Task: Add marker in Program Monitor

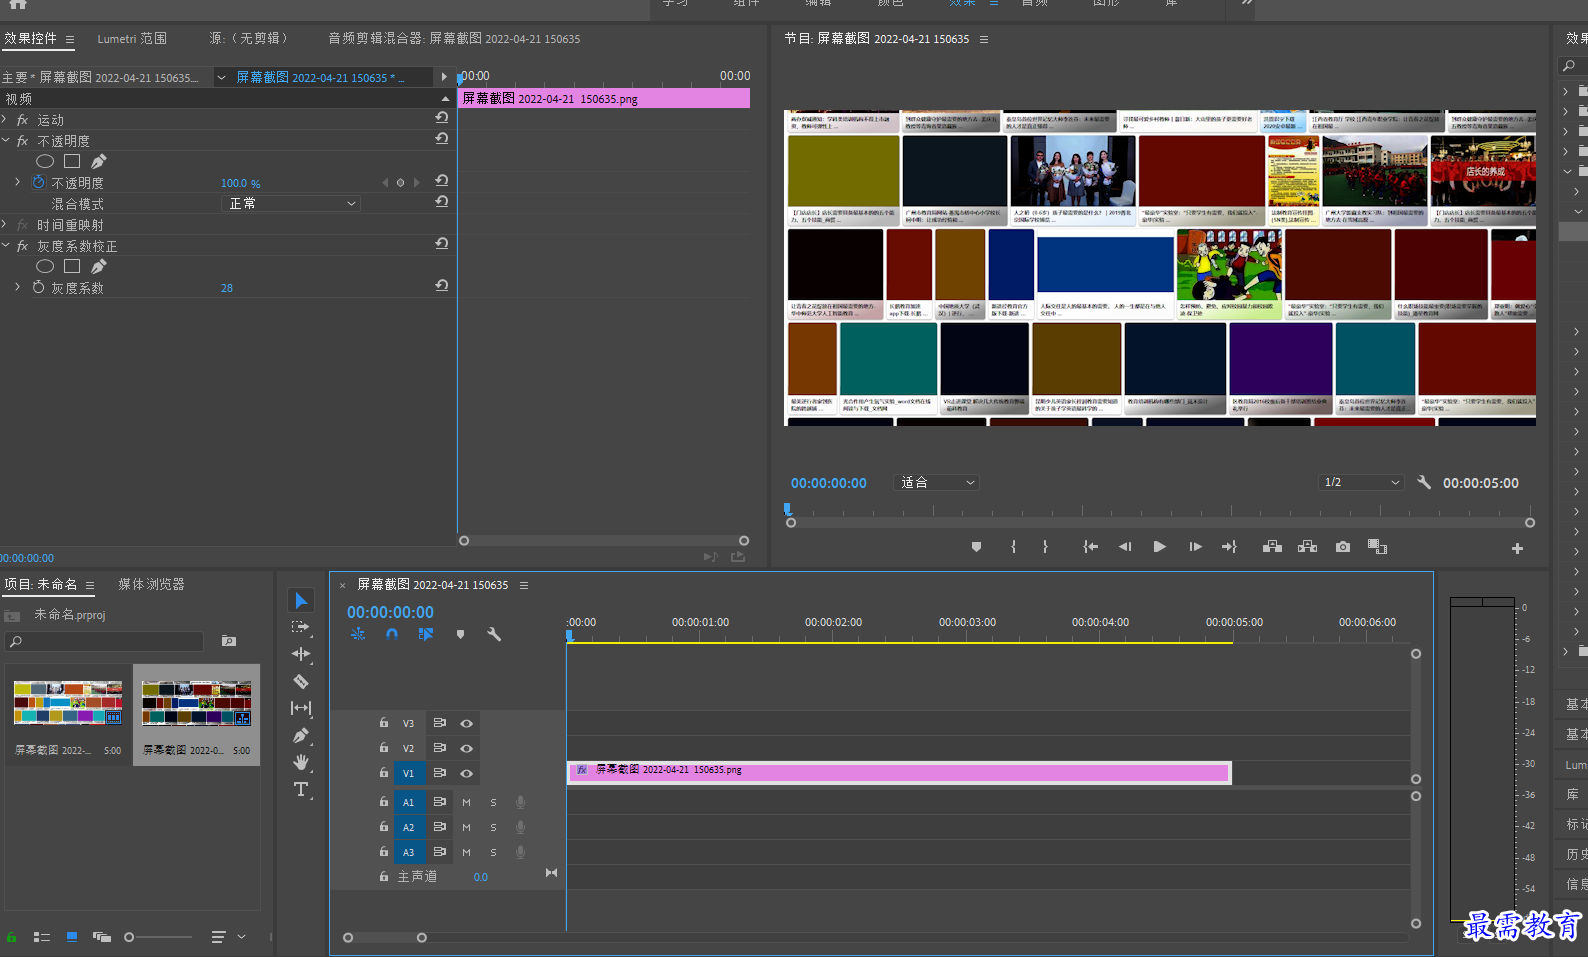Action: click(x=976, y=547)
